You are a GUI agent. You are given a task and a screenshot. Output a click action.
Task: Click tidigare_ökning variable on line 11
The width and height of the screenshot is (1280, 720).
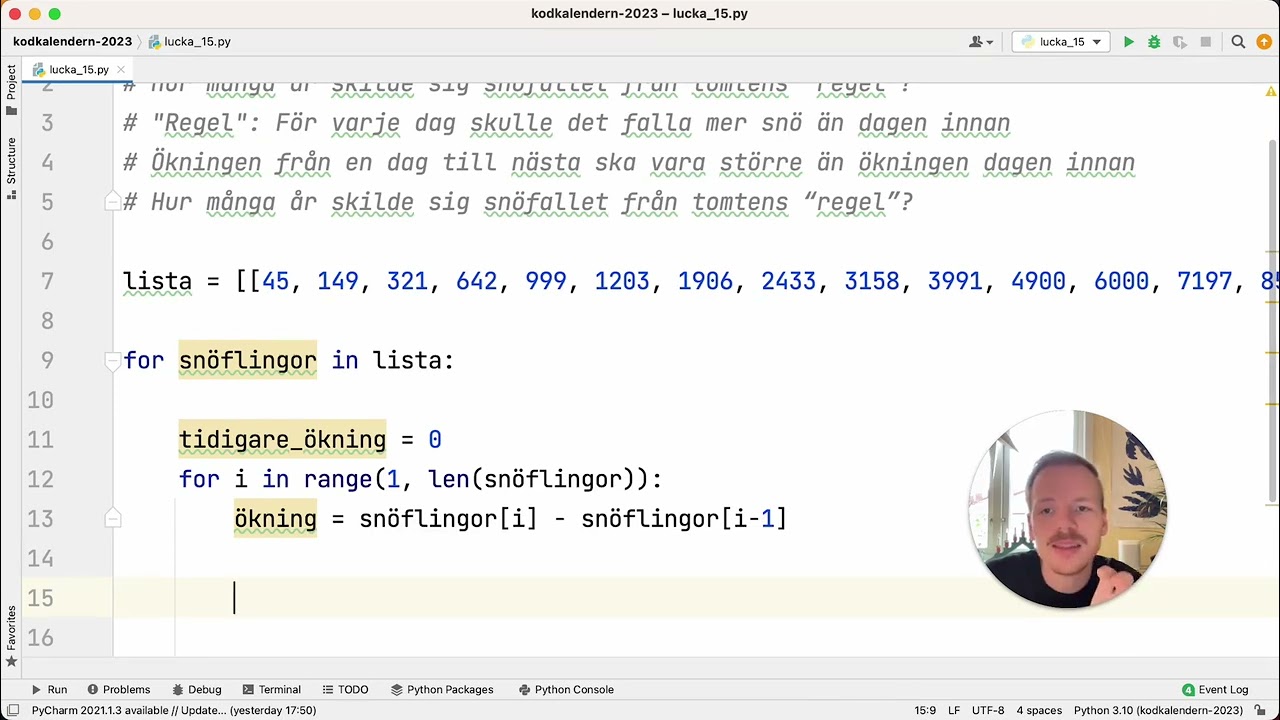click(282, 440)
